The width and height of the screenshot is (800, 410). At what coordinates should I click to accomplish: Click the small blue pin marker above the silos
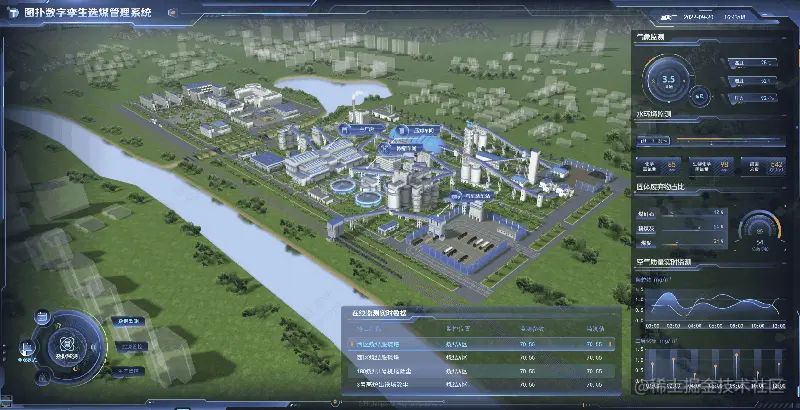coord(469,123)
